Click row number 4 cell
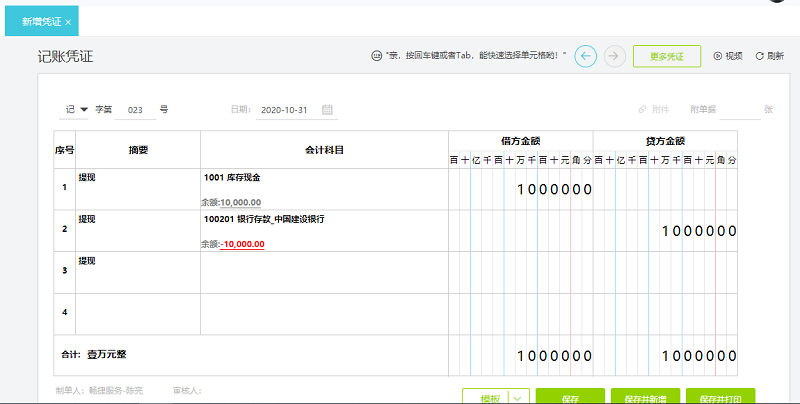 (x=65, y=314)
